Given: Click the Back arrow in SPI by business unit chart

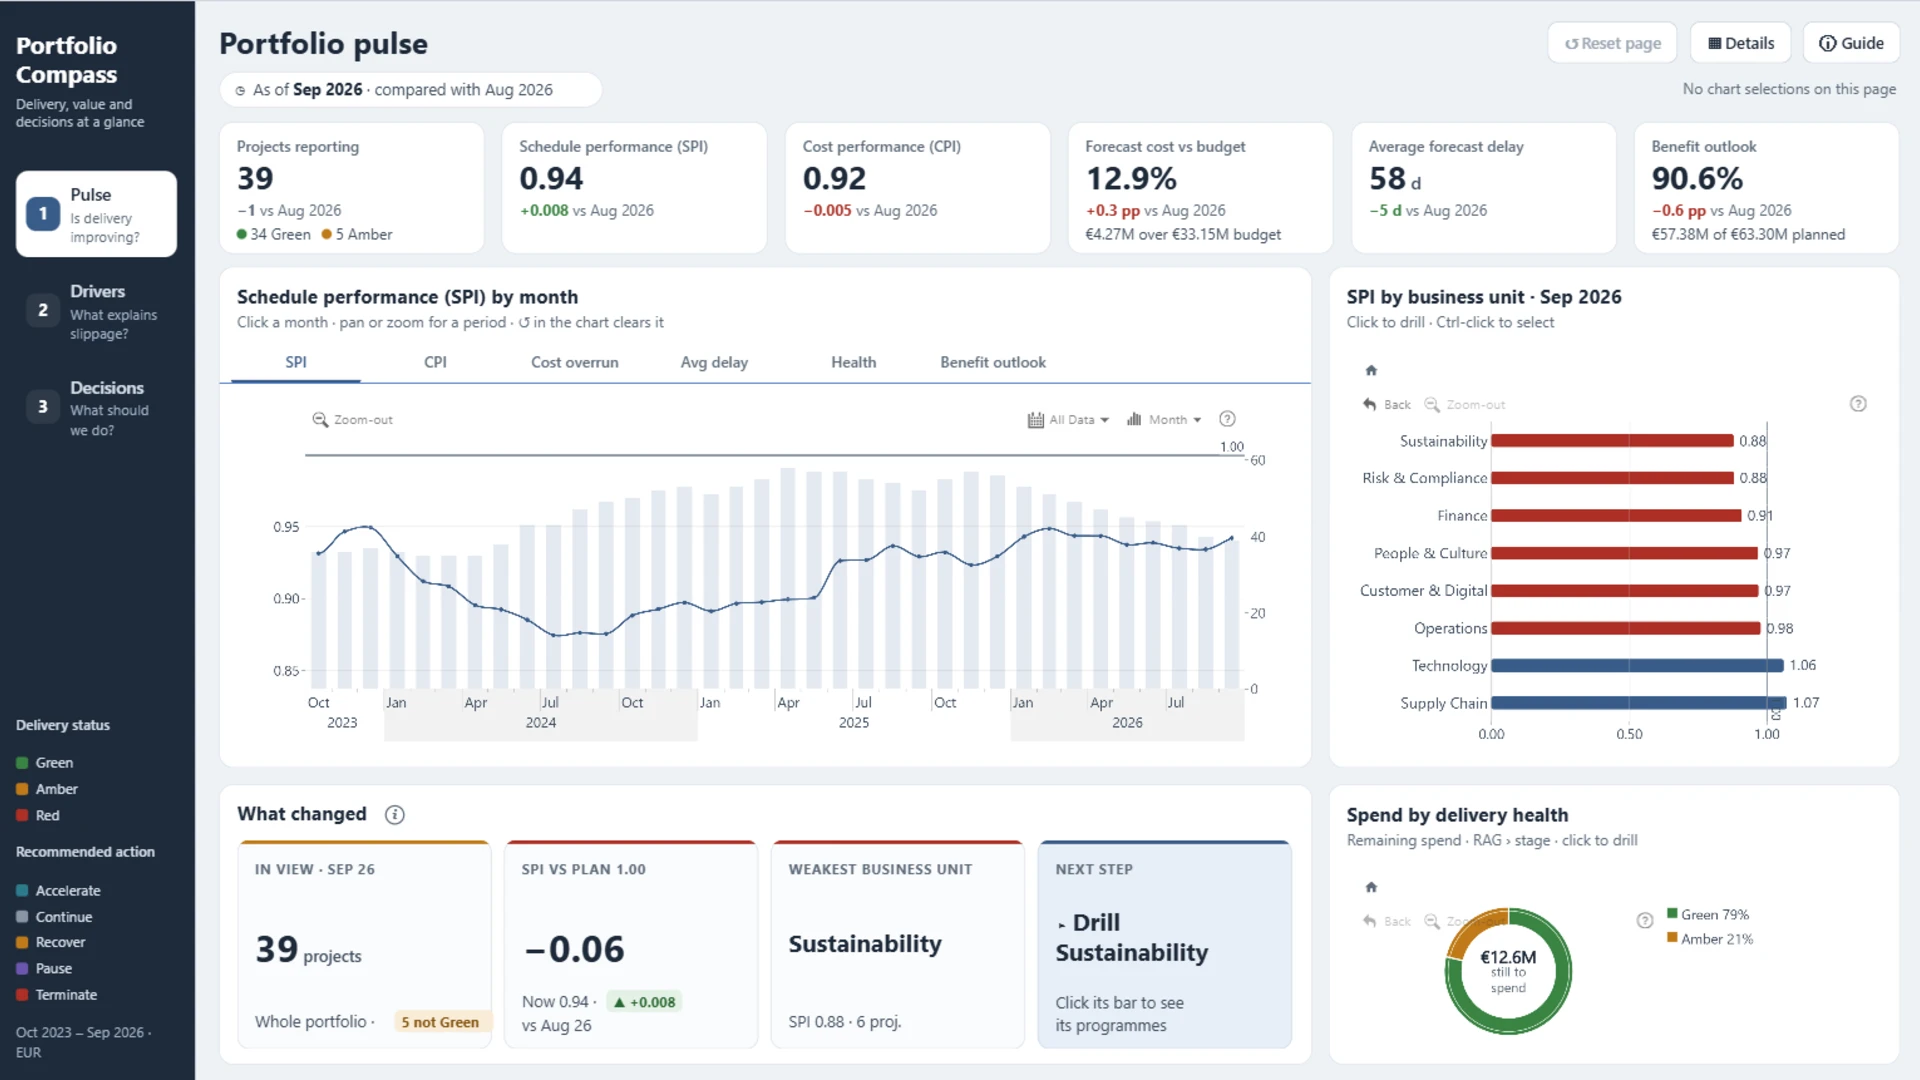Looking at the screenshot, I should click(1369, 404).
